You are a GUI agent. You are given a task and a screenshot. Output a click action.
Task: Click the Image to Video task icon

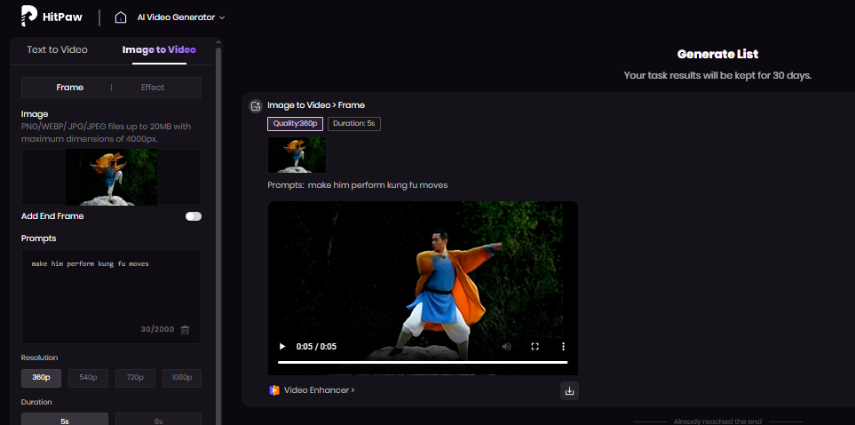pos(256,105)
